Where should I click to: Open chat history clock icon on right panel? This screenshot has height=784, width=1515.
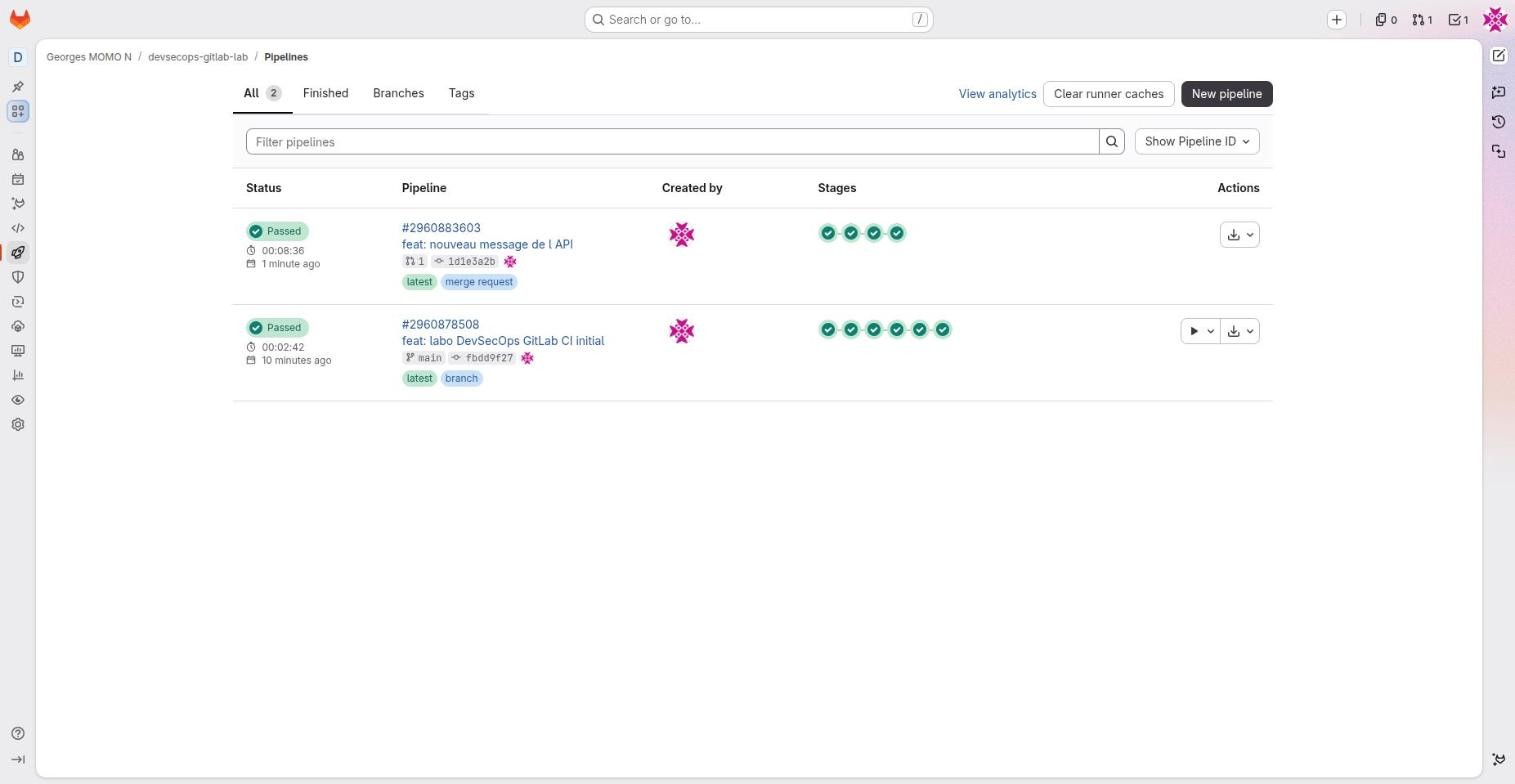(x=1498, y=122)
